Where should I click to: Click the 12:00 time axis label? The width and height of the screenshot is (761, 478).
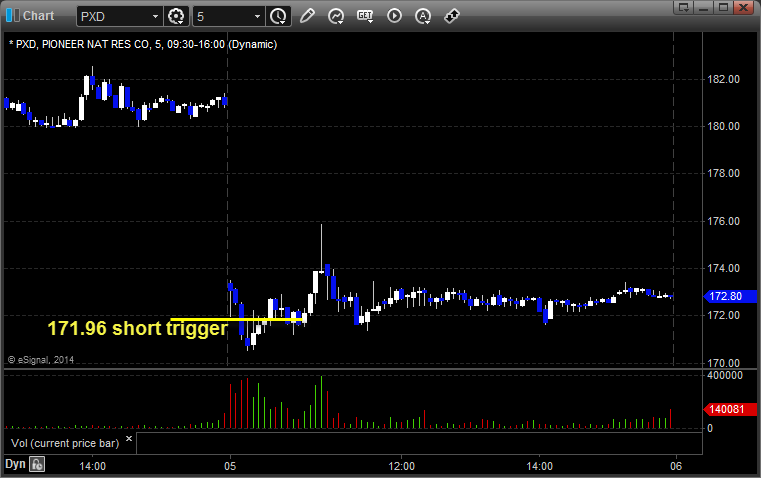coord(401,466)
